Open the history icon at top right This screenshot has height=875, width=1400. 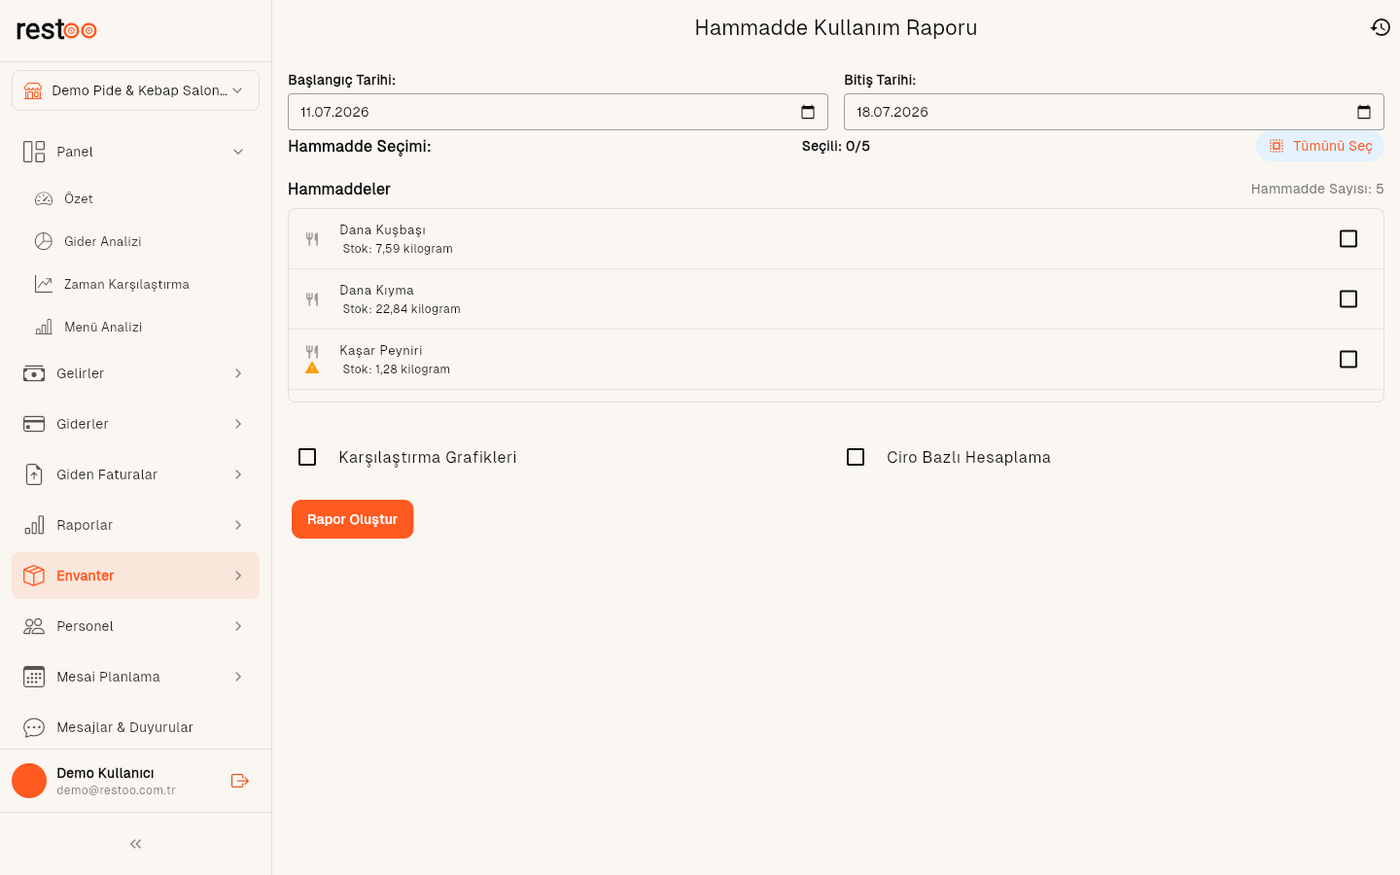coord(1380,28)
